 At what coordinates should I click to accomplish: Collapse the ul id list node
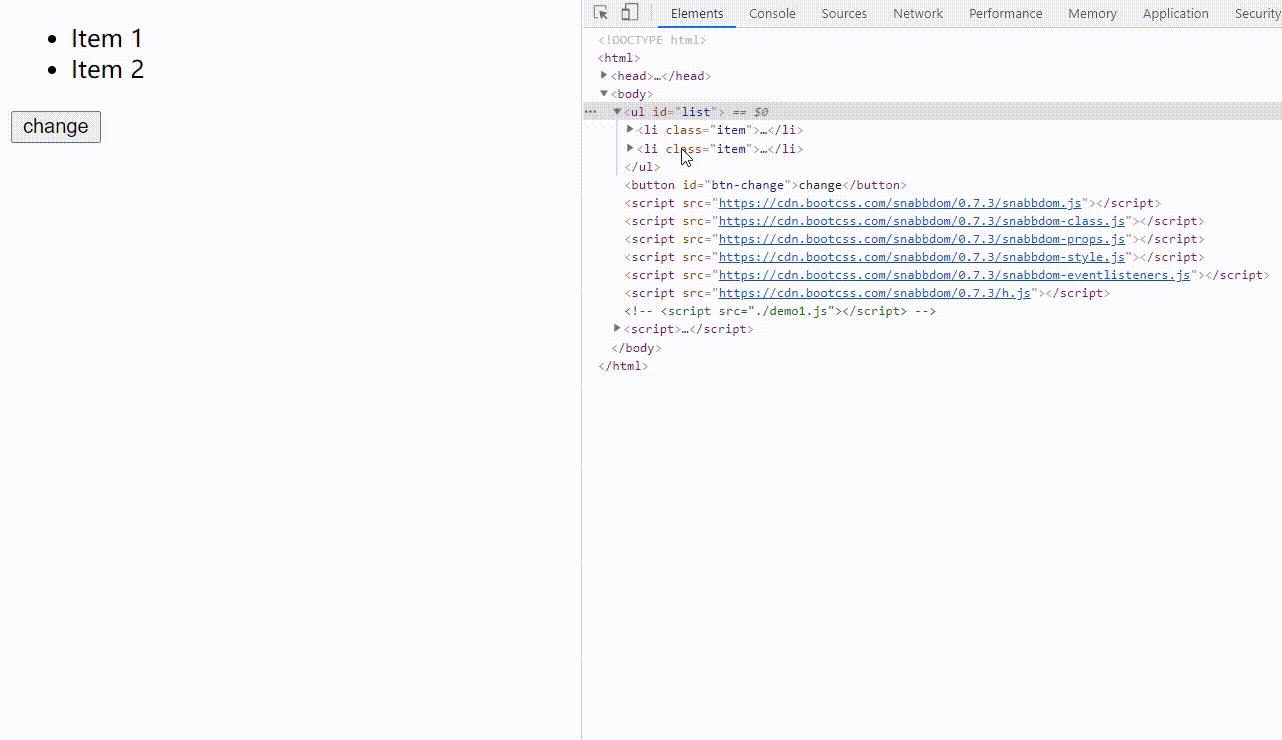(x=617, y=111)
